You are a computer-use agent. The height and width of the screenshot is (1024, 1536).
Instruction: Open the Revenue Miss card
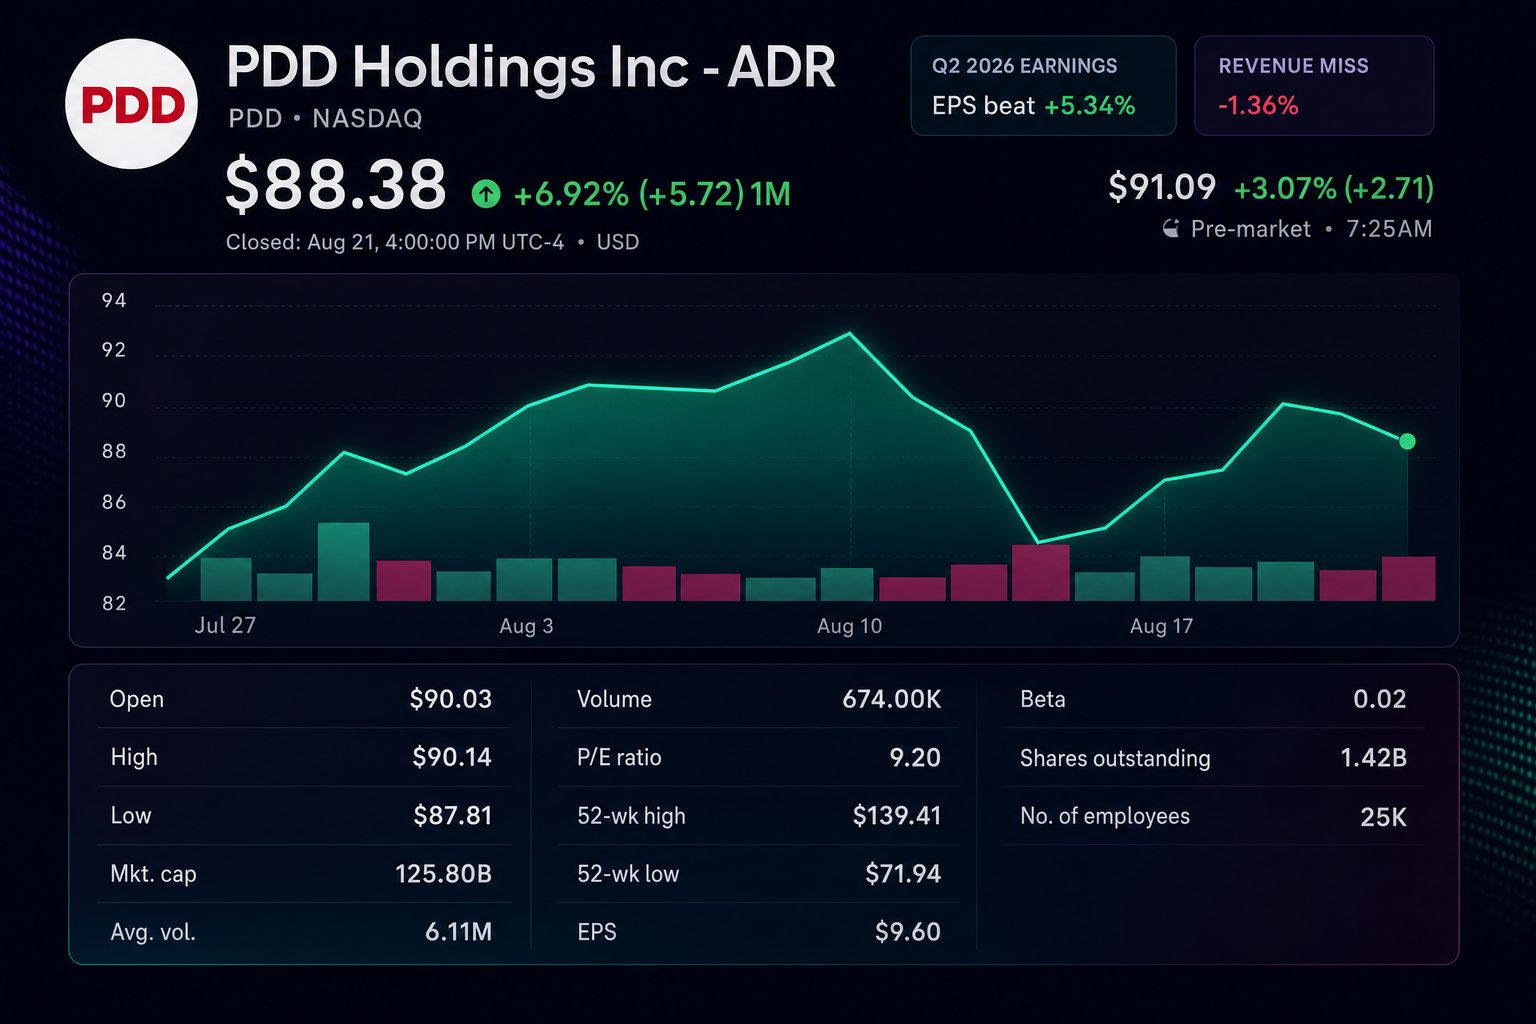[1314, 86]
